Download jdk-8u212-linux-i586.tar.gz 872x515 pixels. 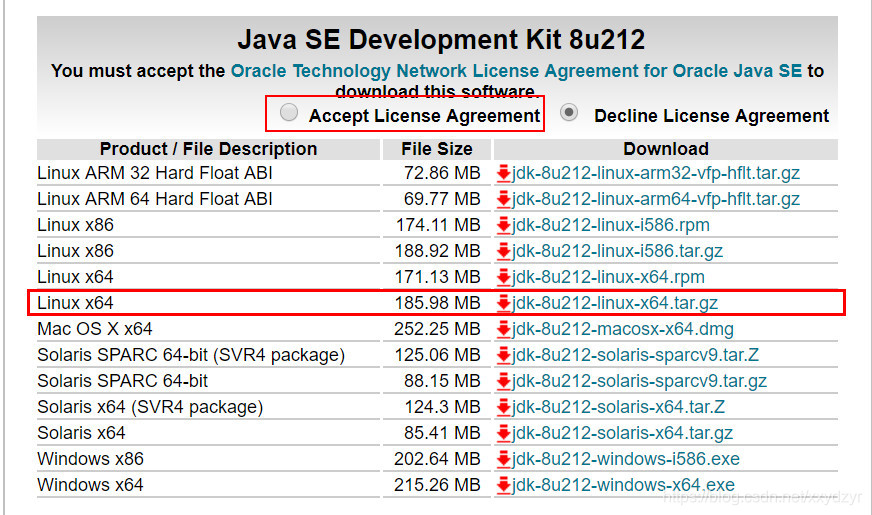point(617,251)
